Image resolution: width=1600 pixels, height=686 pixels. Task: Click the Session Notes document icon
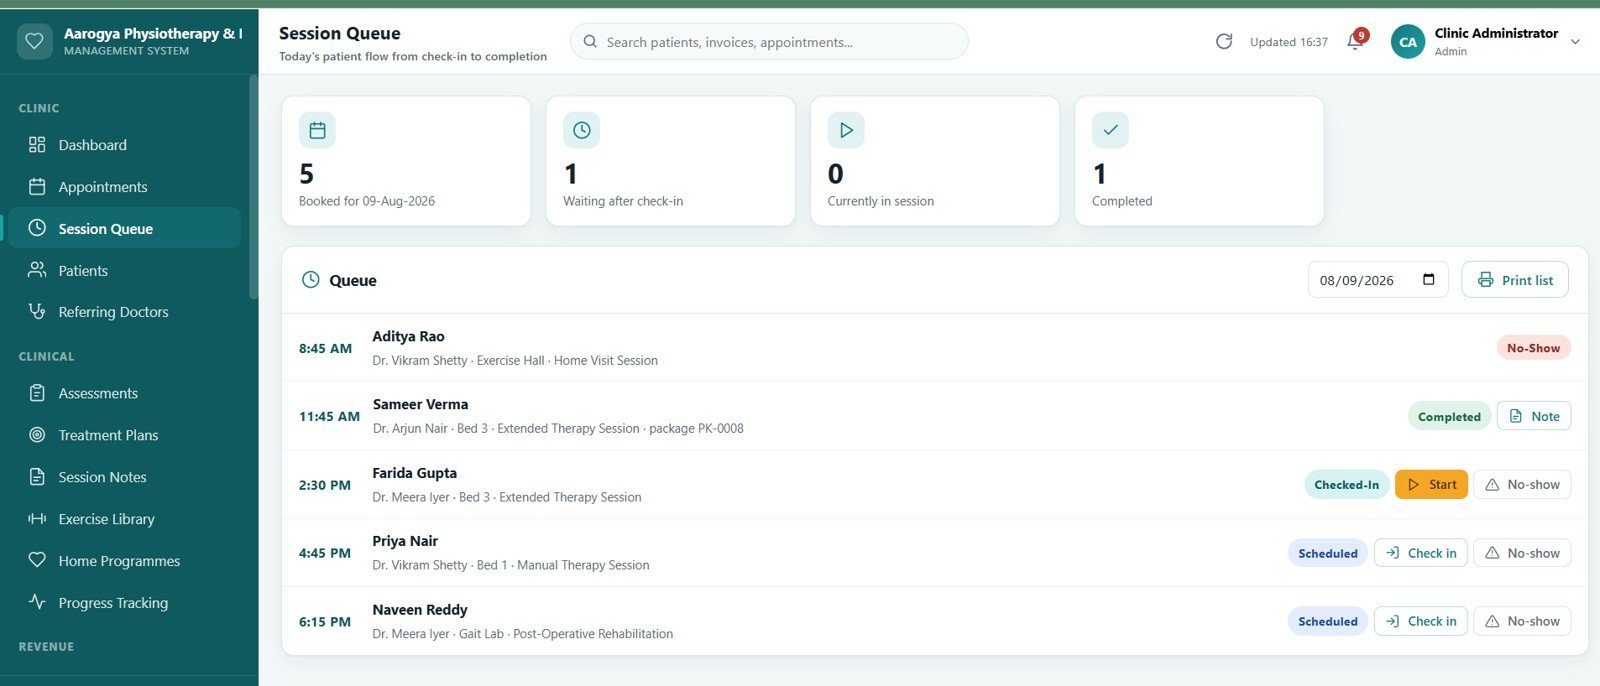(37, 477)
